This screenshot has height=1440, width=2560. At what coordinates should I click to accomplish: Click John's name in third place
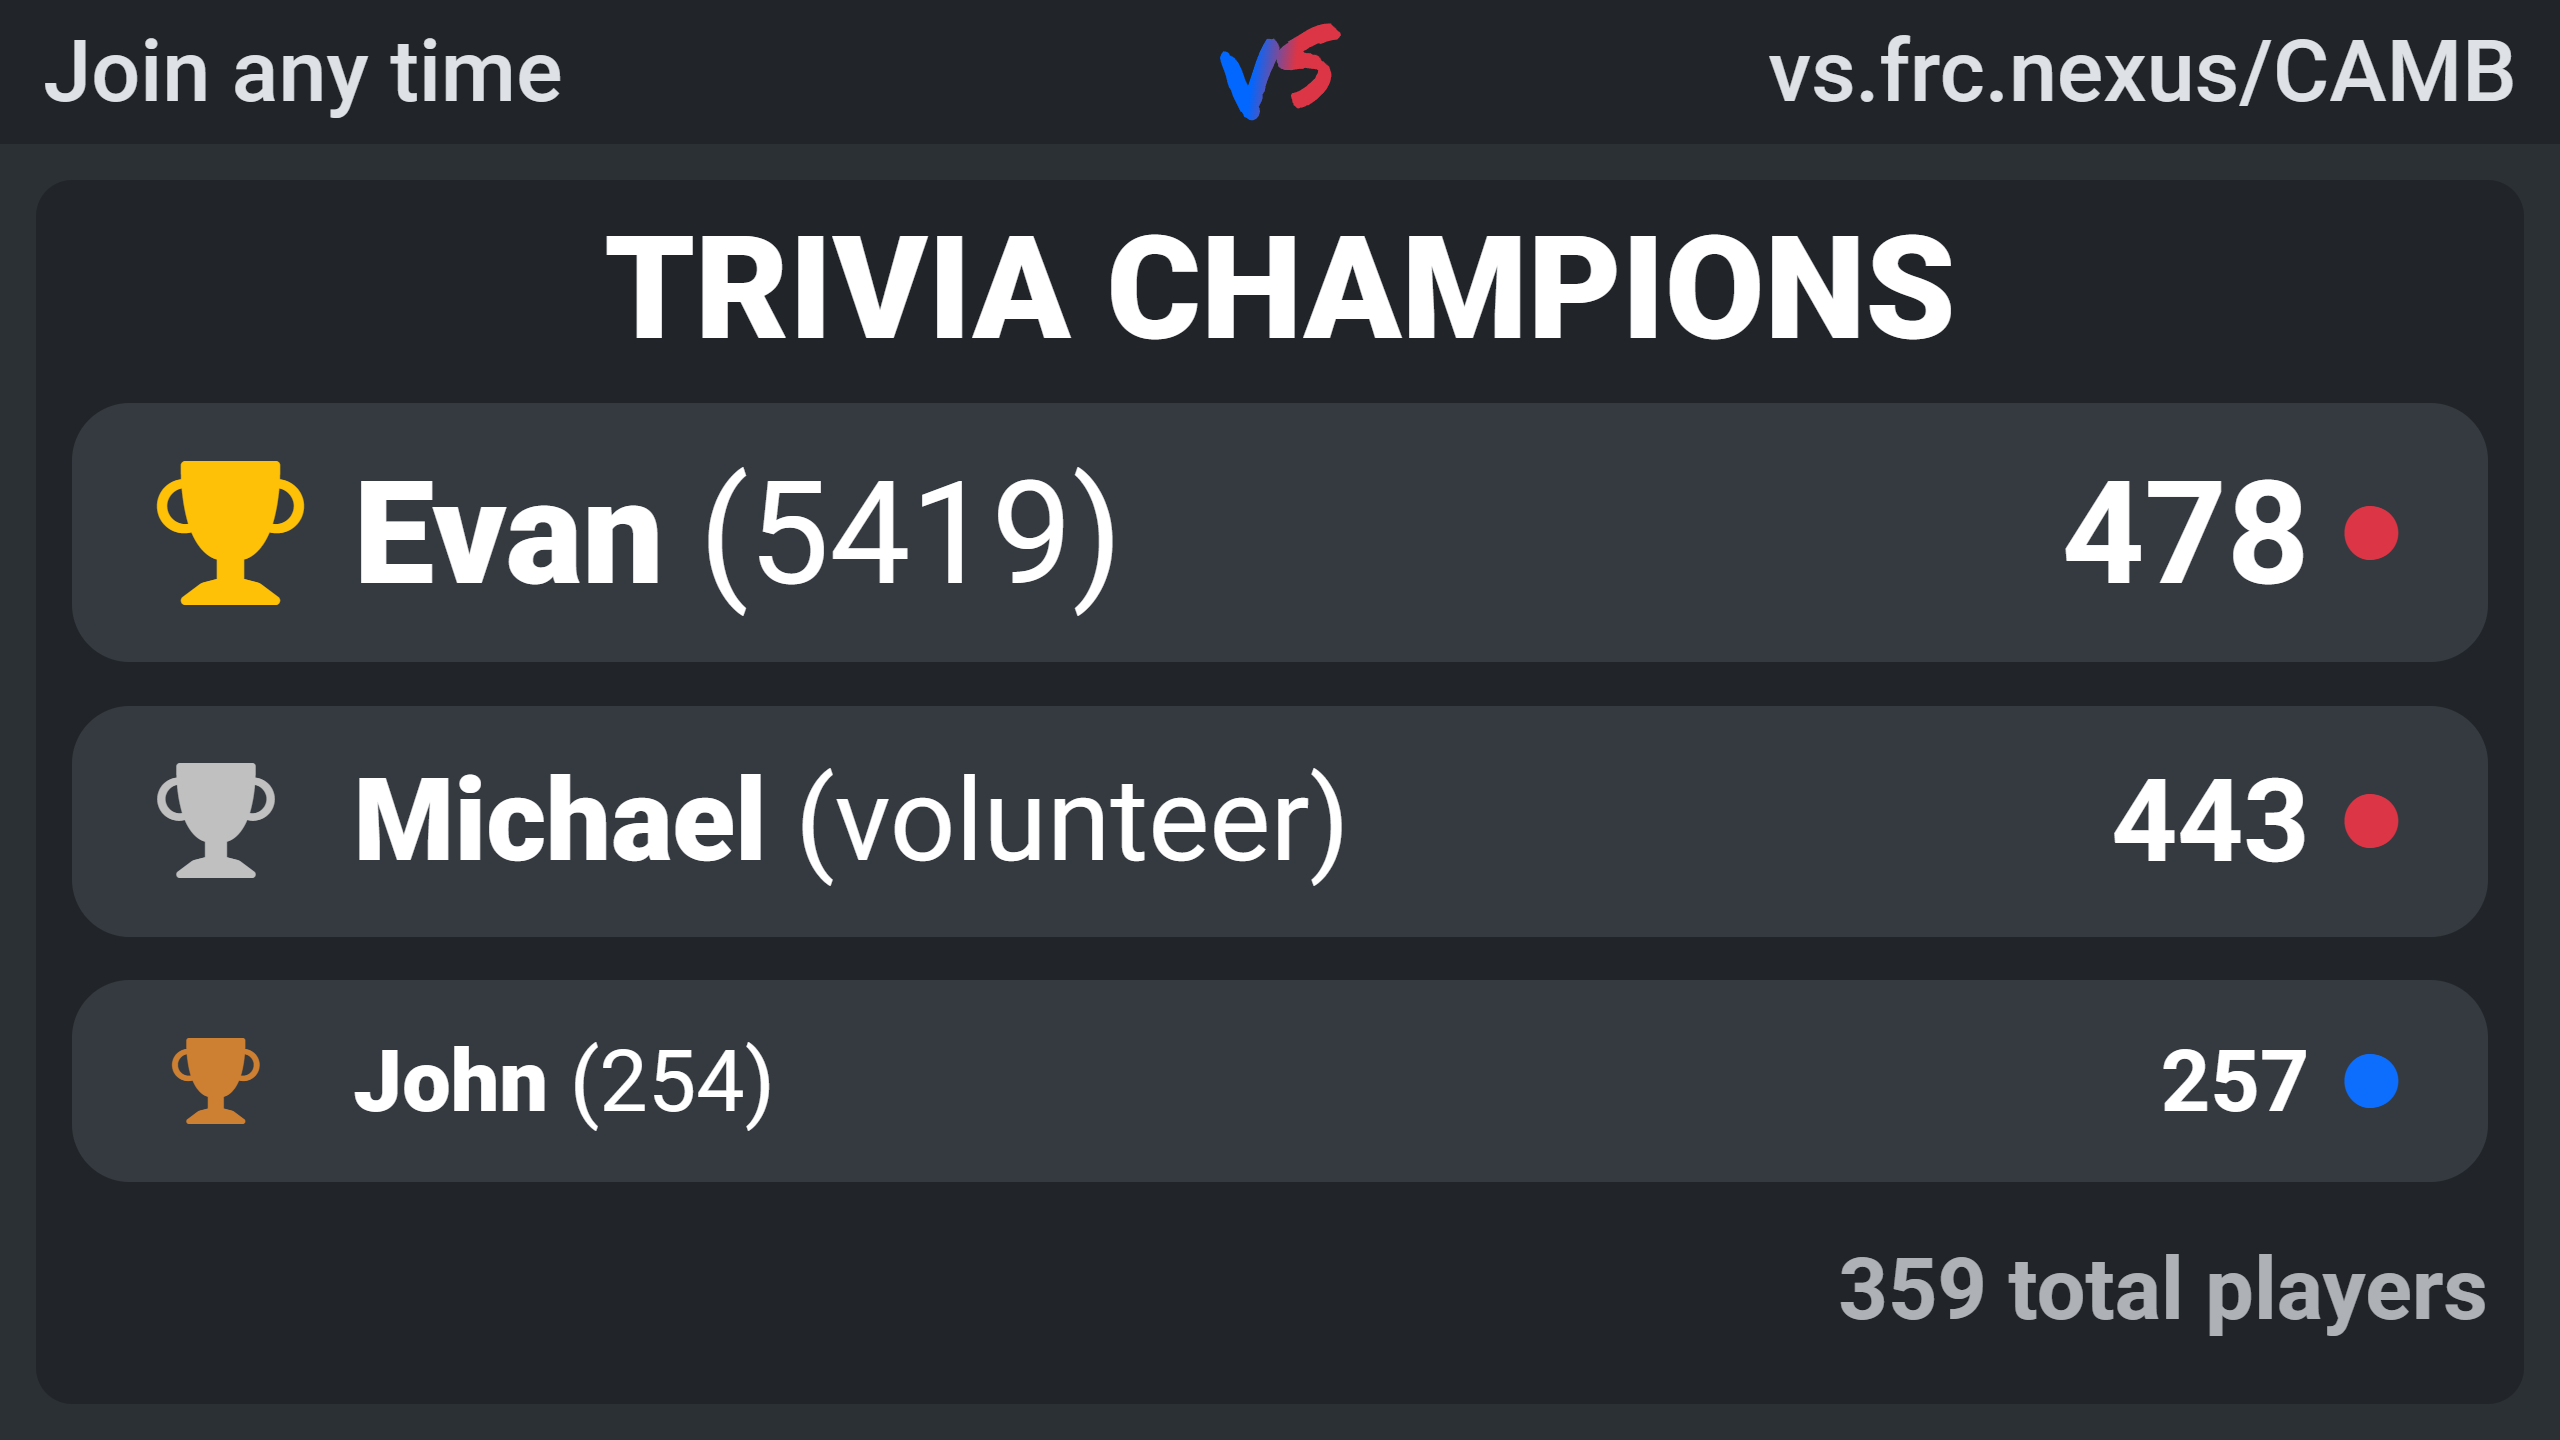pyautogui.click(x=451, y=1081)
